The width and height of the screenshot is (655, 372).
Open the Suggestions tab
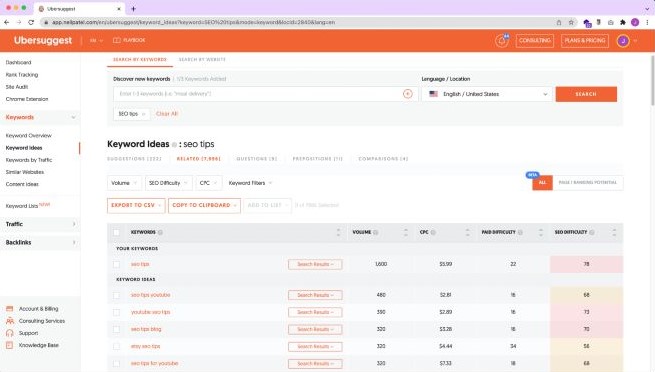[x=134, y=159]
